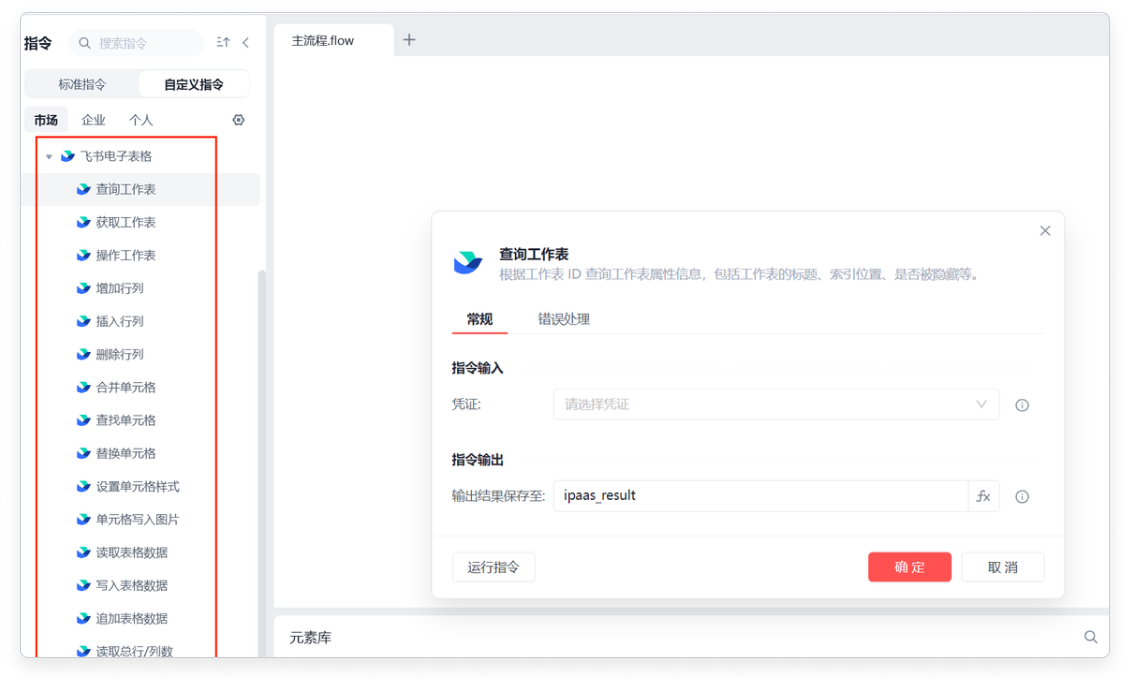Collapse the command panel with the left chevron

[x=246, y=43]
